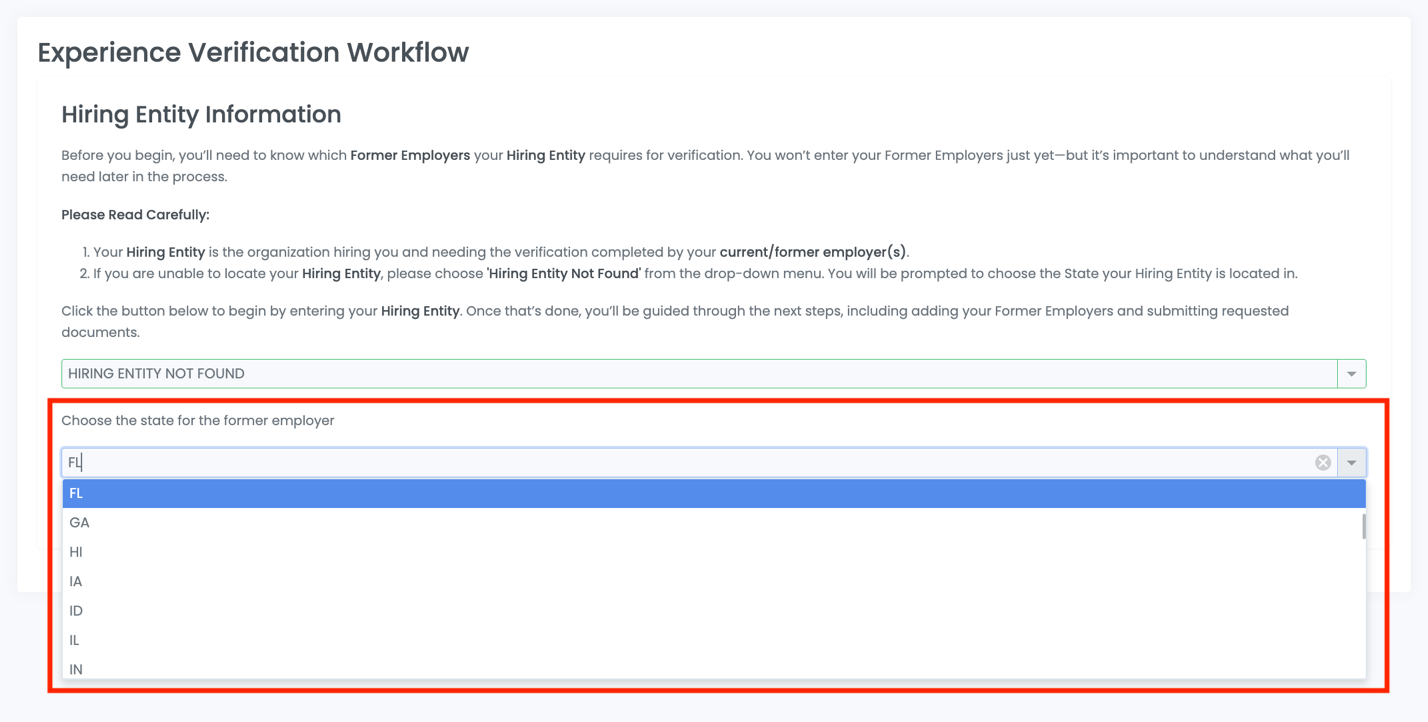
Task: Click the bold 'current/former employer(s)' text
Action: click(x=812, y=252)
